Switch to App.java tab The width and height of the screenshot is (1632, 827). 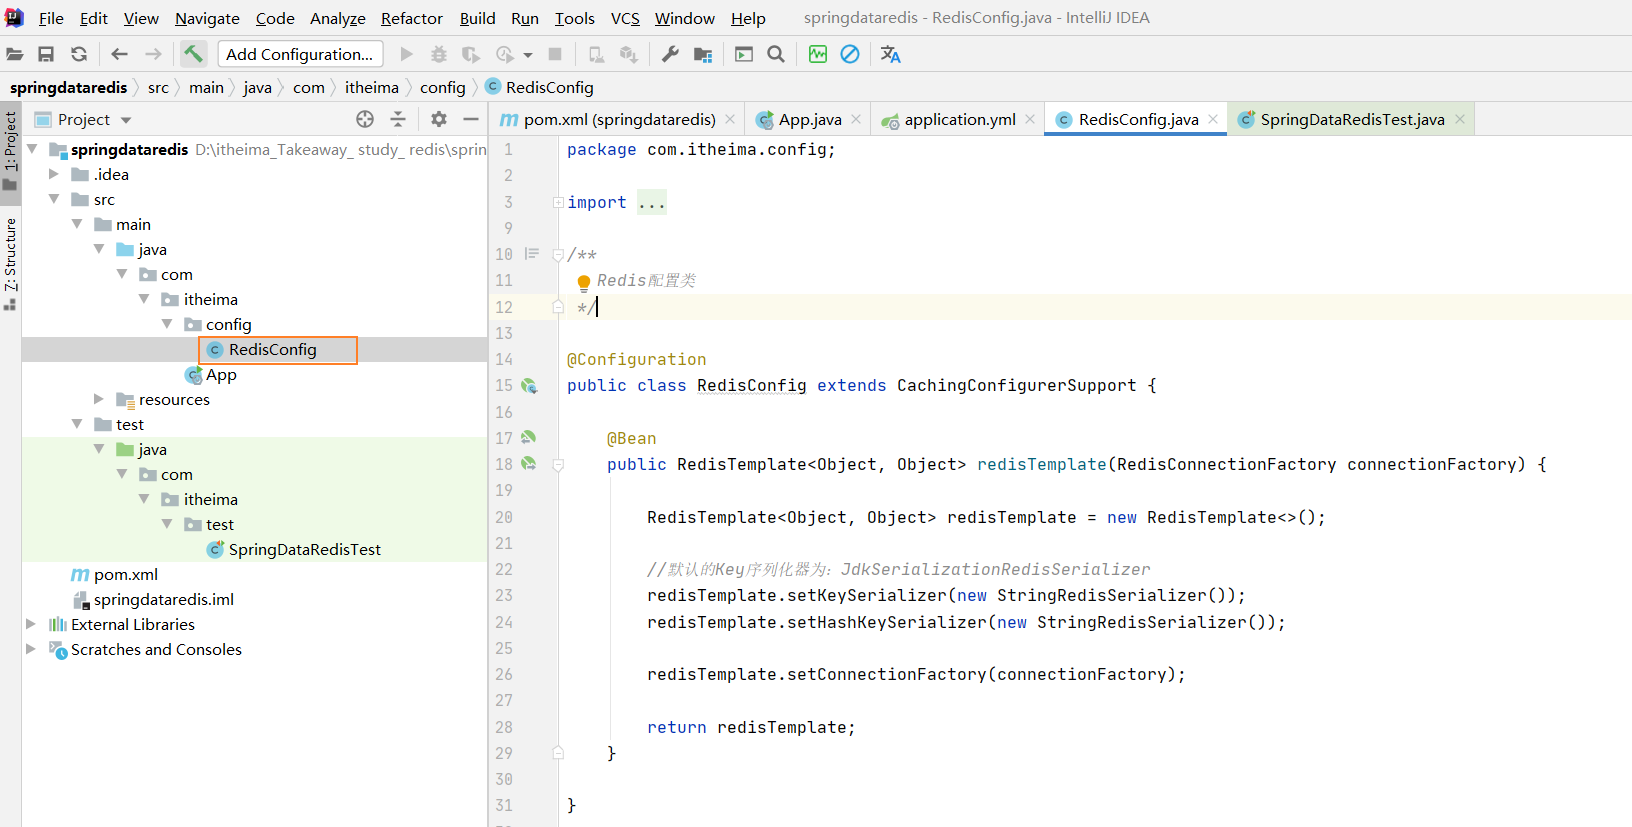click(810, 119)
